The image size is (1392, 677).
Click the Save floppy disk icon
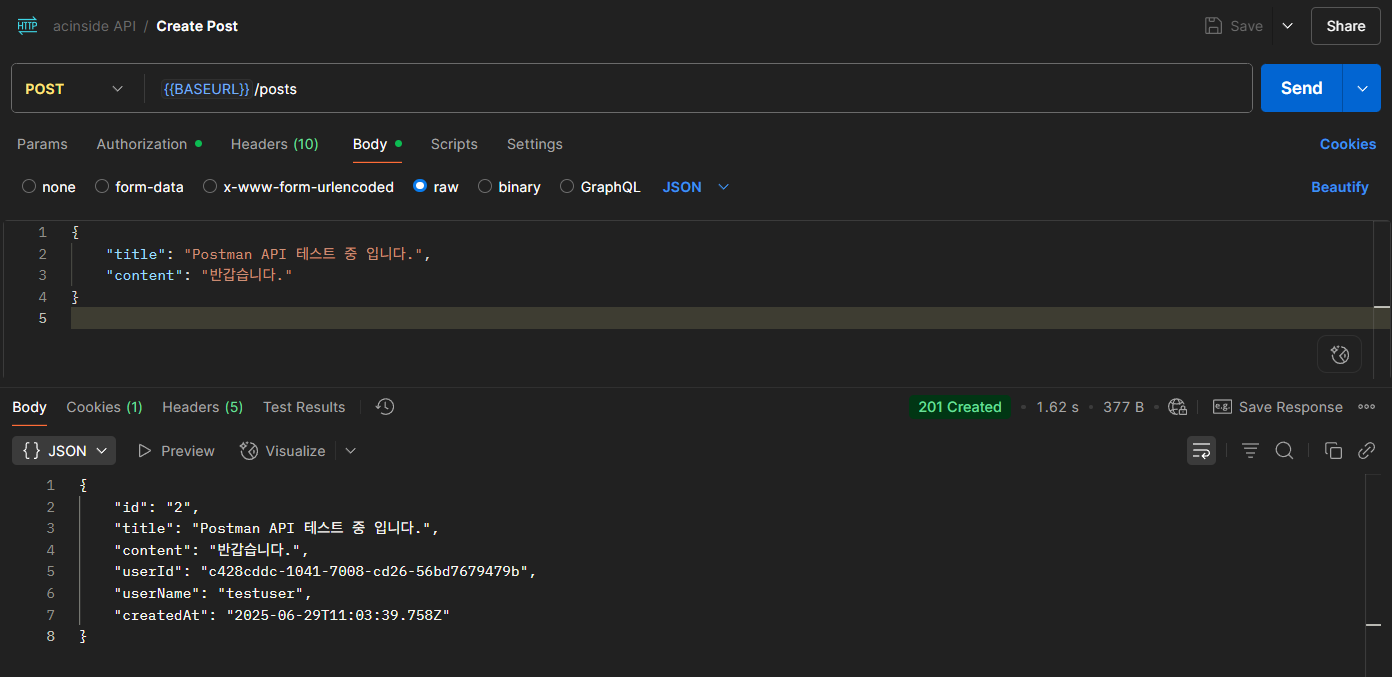click(1213, 26)
